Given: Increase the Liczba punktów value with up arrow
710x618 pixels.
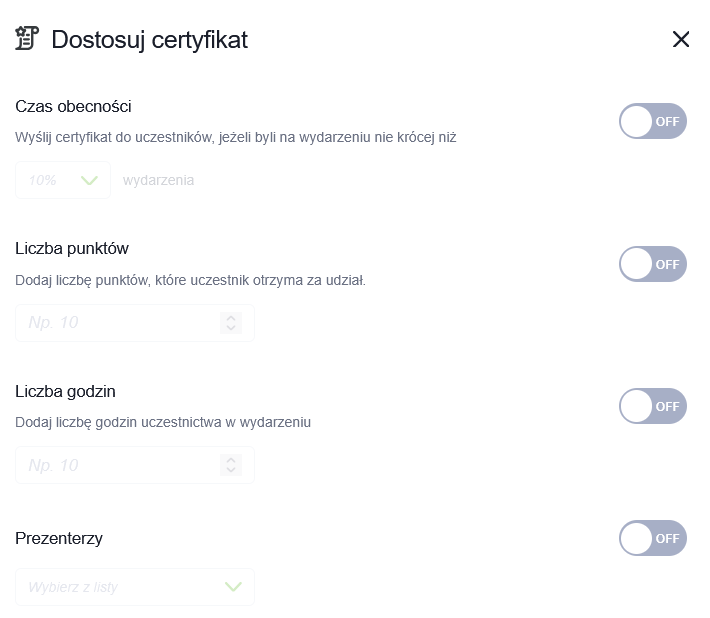Looking at the screenshot, I should click(x=231, y=318).
